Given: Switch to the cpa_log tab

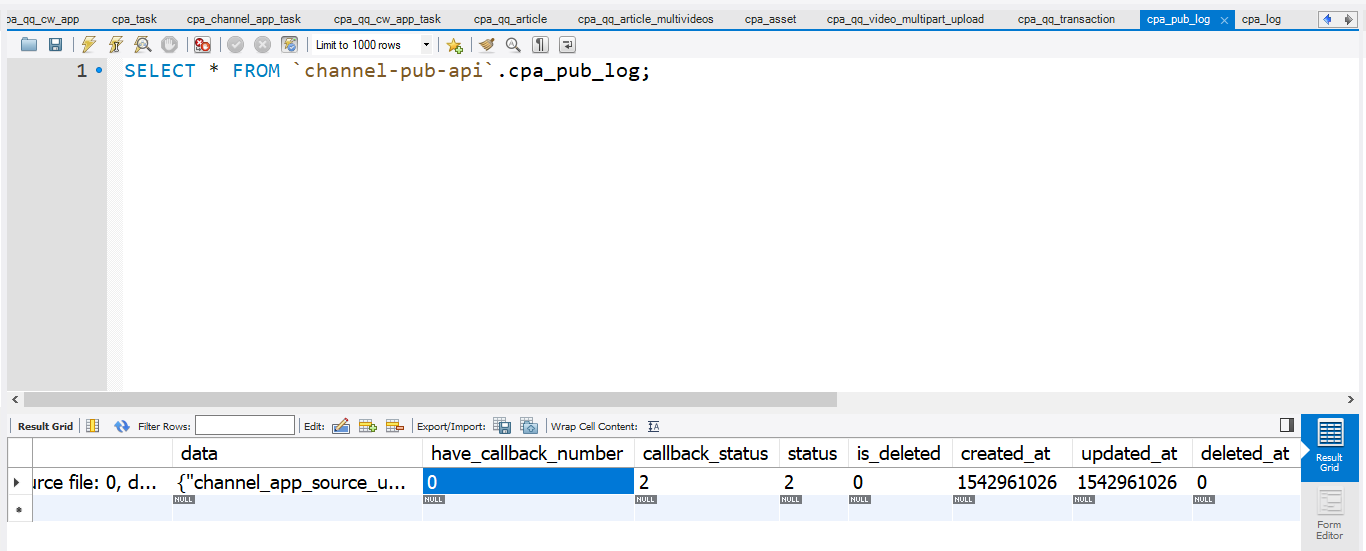Looking at the screenshot, I should 1261,19.
